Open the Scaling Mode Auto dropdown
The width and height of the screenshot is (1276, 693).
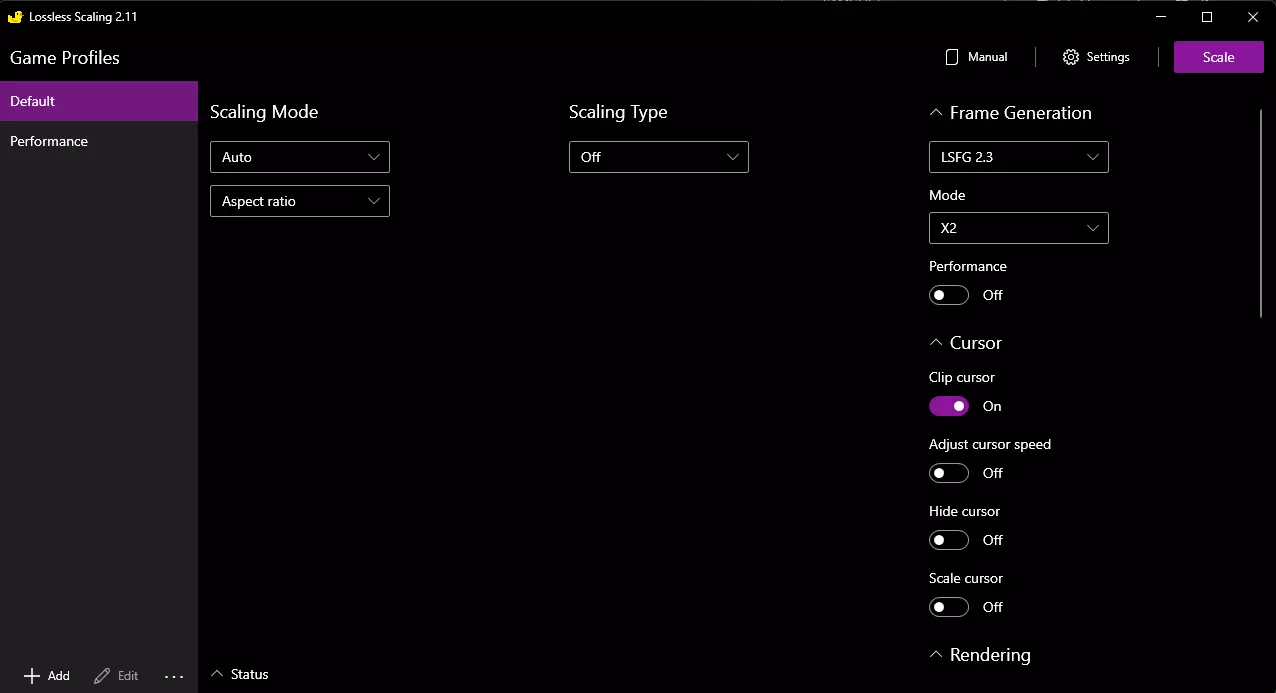coord(299,157)
